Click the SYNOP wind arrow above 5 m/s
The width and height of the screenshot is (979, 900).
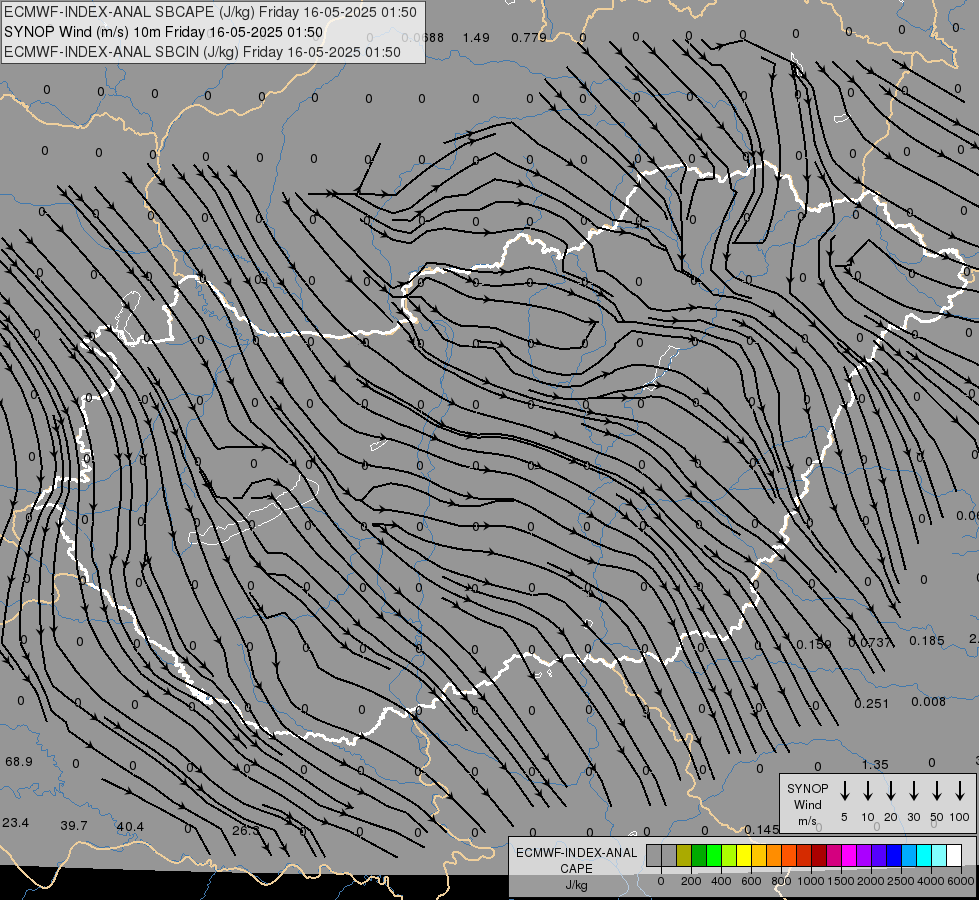(844, 791)
